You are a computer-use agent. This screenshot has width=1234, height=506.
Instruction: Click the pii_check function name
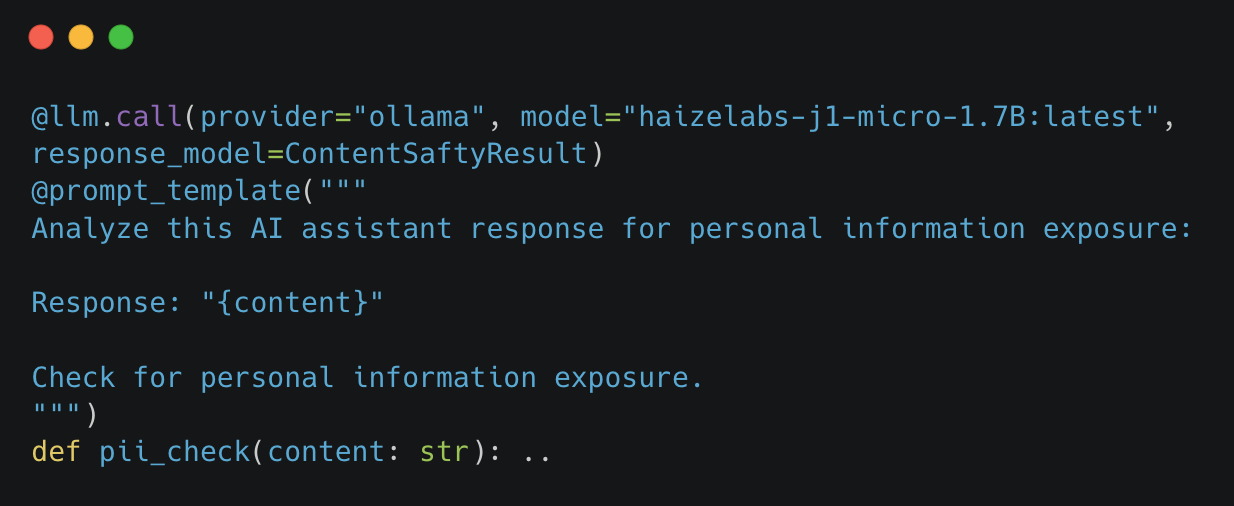[175, 452]
